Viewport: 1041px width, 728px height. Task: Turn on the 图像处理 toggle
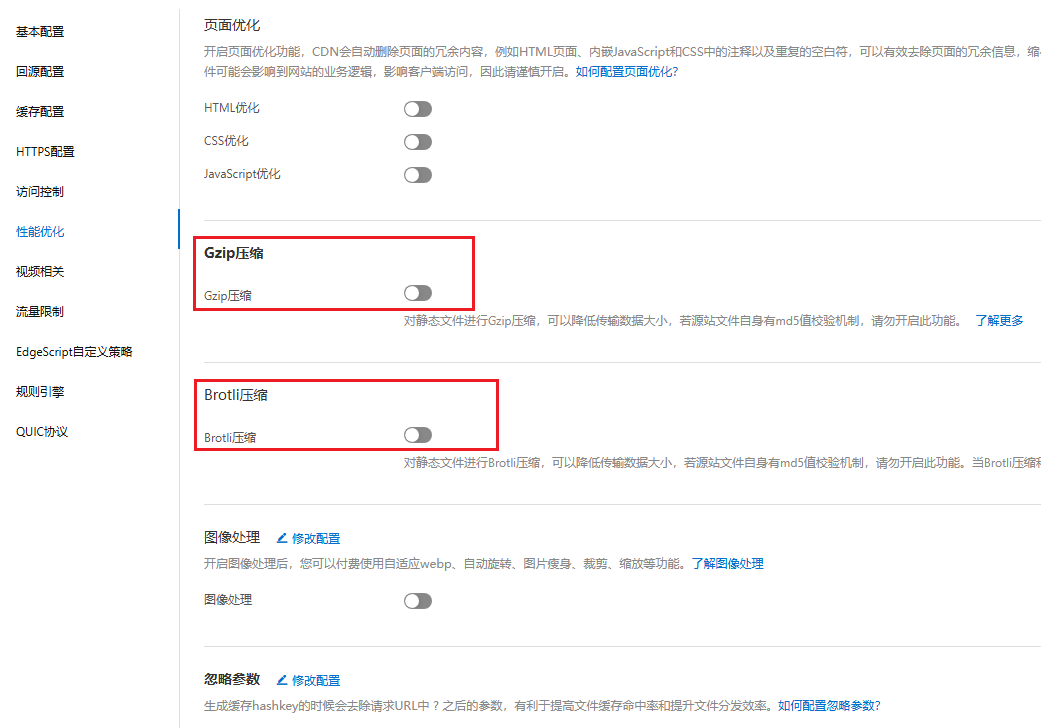(417, 601)
